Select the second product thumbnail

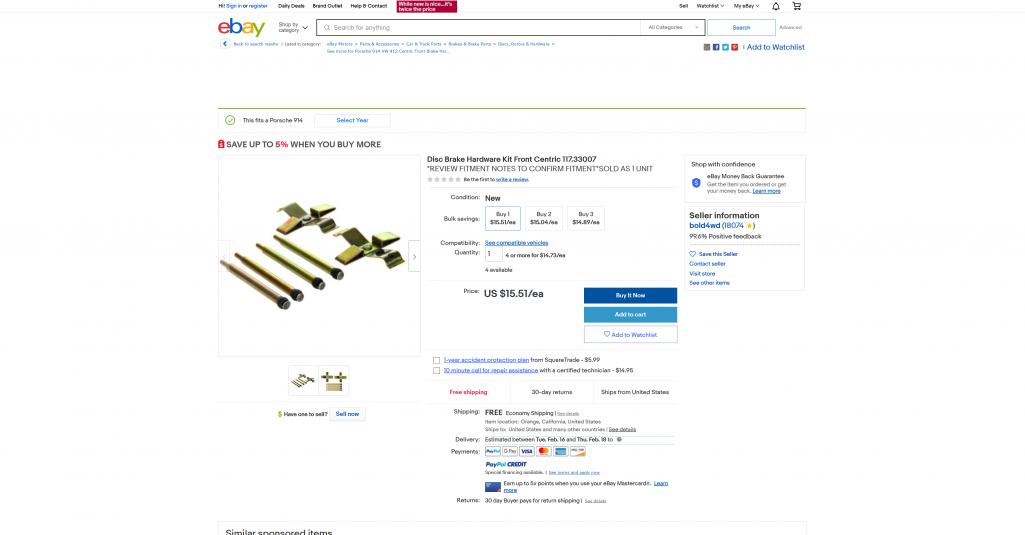click(333, 381)
